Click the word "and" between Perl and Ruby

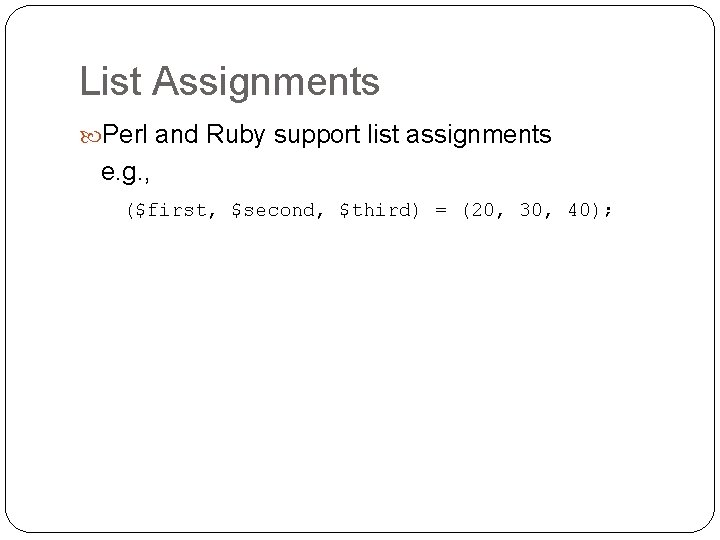(x=177, y=134)
